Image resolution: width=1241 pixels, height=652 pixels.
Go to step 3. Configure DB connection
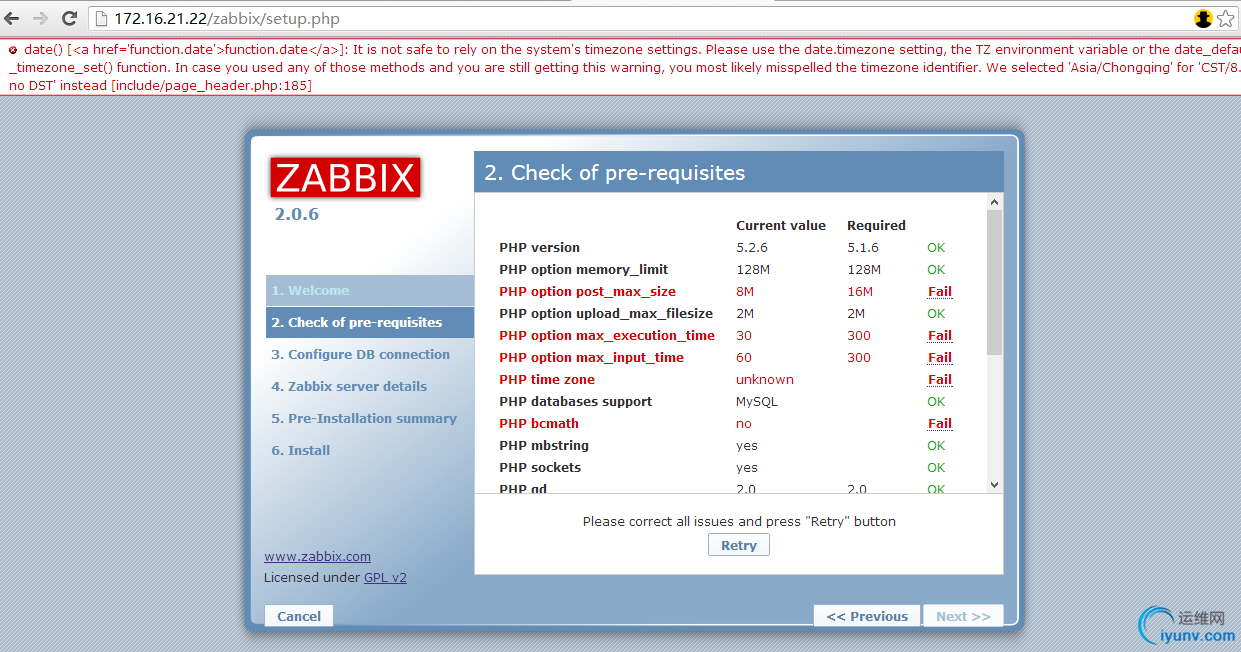(360, 354)
